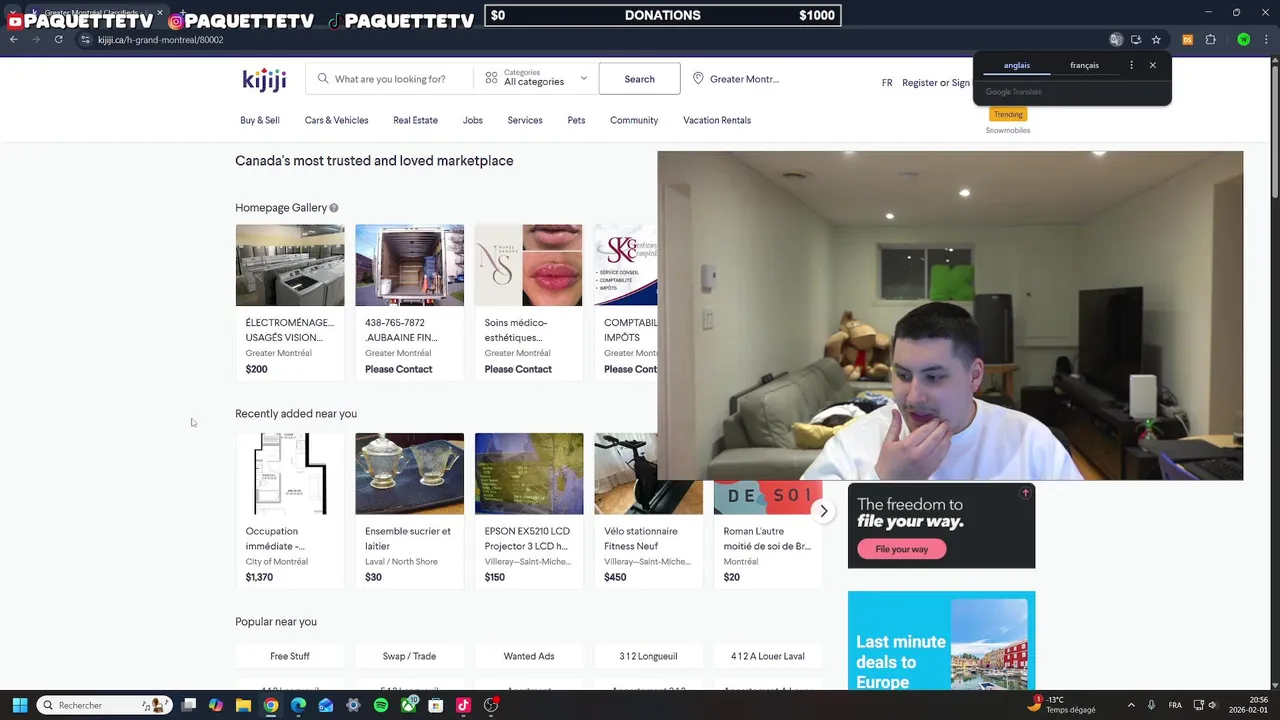Select français tab in Translate popup
Screen dimensions: 1280x720
1084,65
